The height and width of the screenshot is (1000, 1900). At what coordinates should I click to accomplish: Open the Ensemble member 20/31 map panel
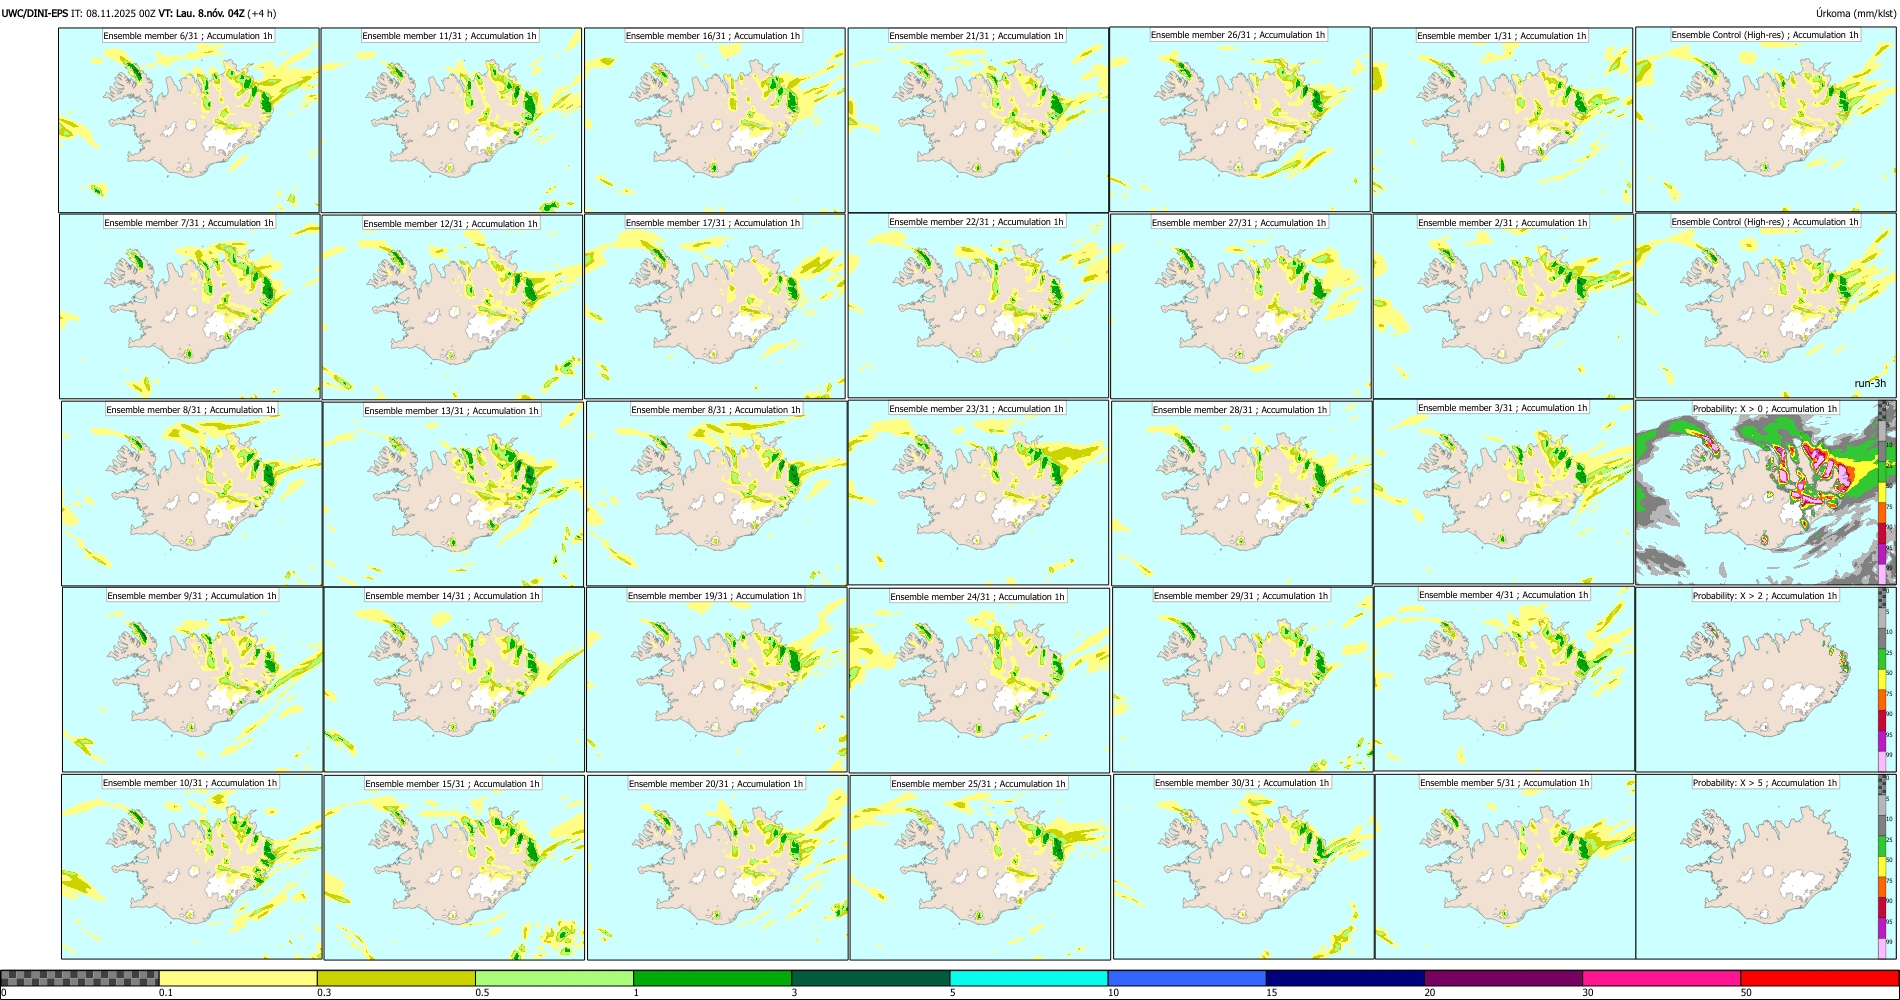point(717,868)
